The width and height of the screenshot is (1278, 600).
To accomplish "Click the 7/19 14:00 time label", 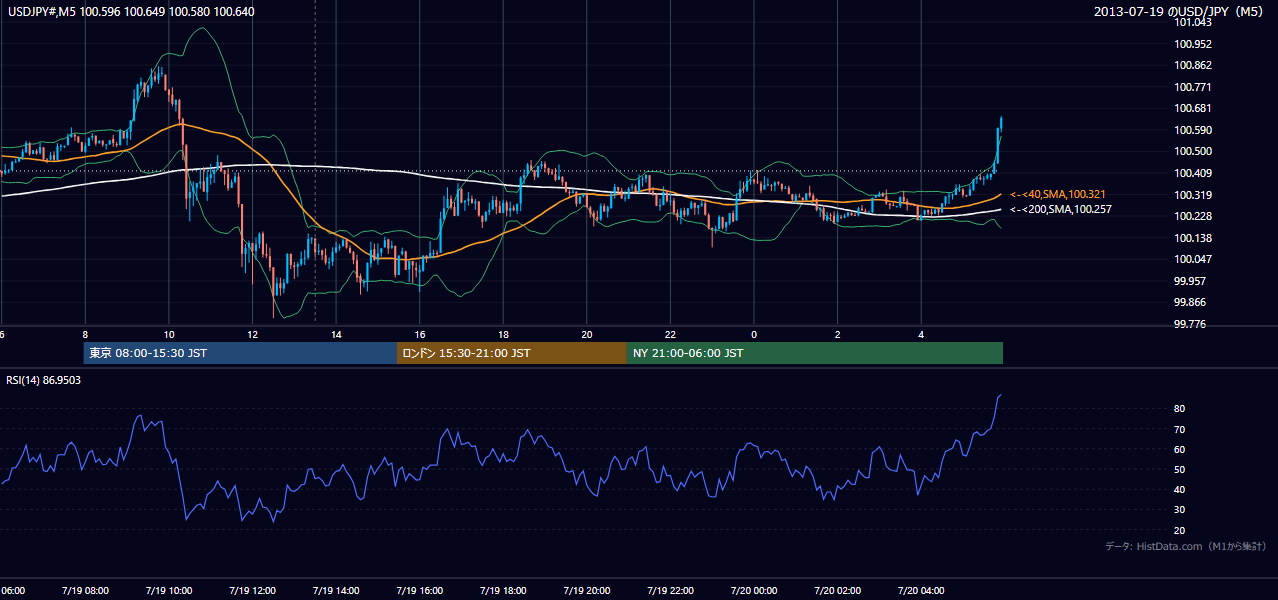I will tap(336, 591).
